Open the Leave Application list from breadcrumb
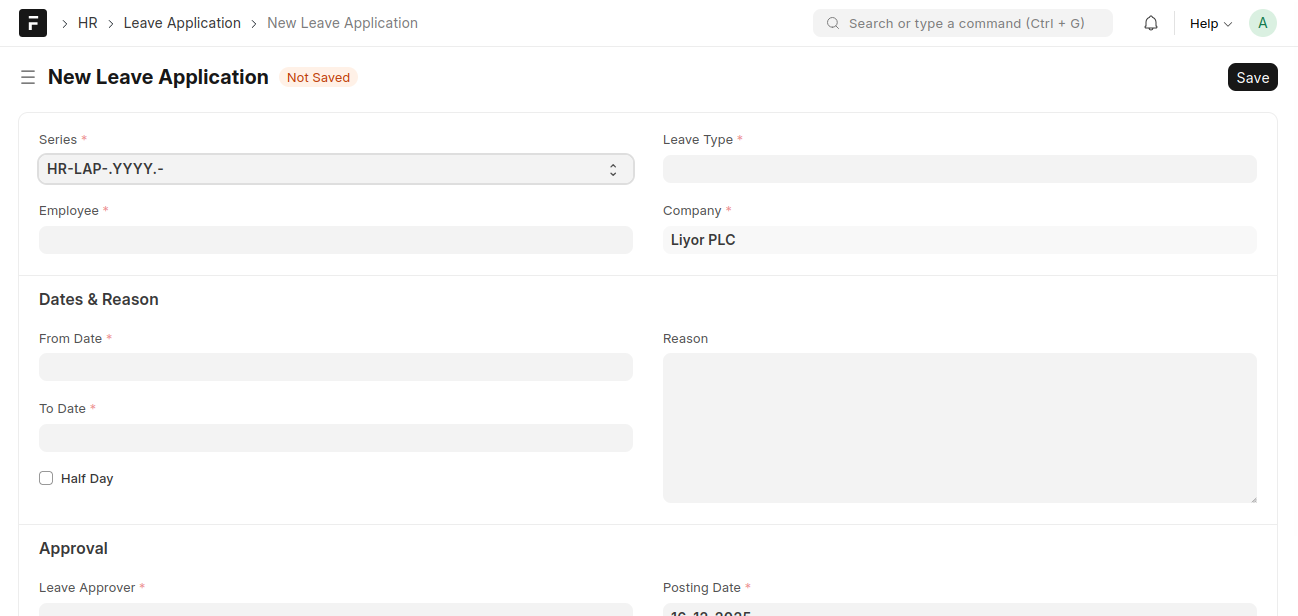 (x=182, y=22)
